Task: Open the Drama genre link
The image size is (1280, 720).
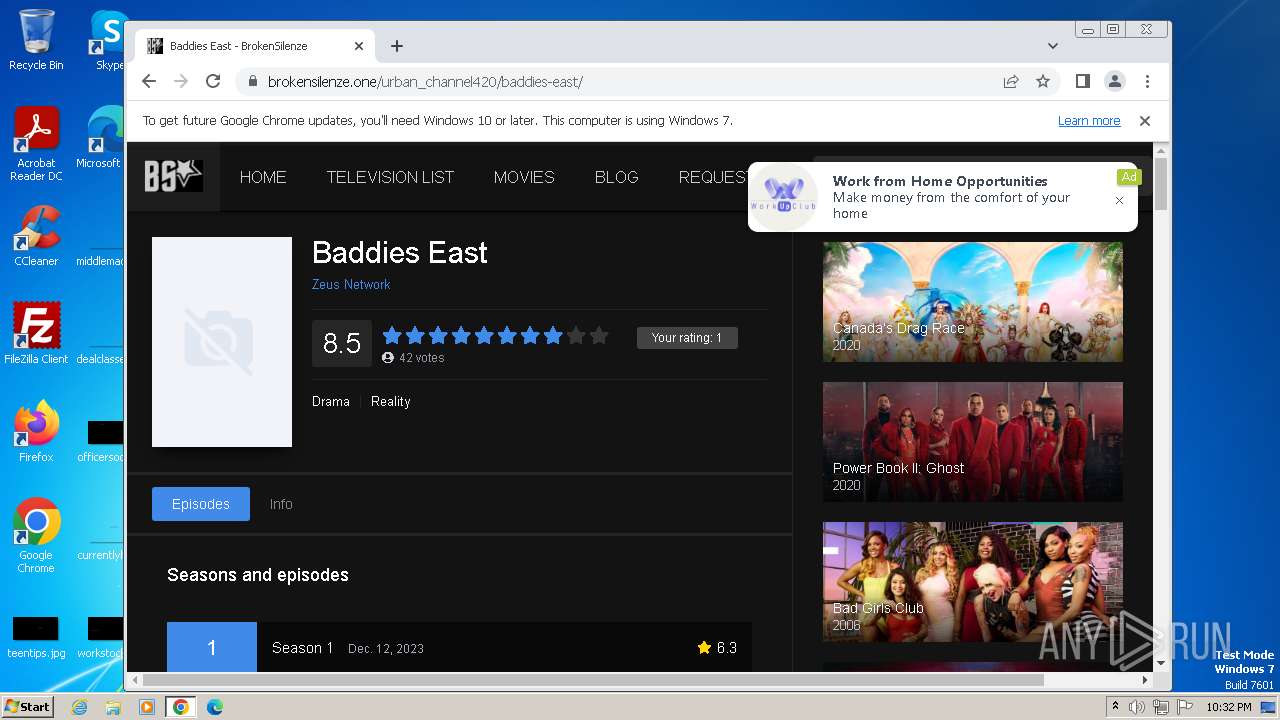Action: (x=331, y=401)
